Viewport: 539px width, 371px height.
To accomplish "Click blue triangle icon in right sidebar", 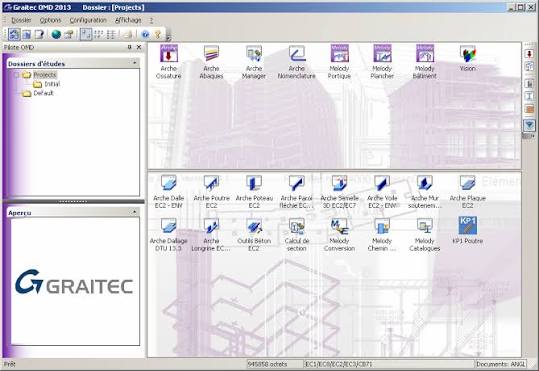I will [529, 125].
